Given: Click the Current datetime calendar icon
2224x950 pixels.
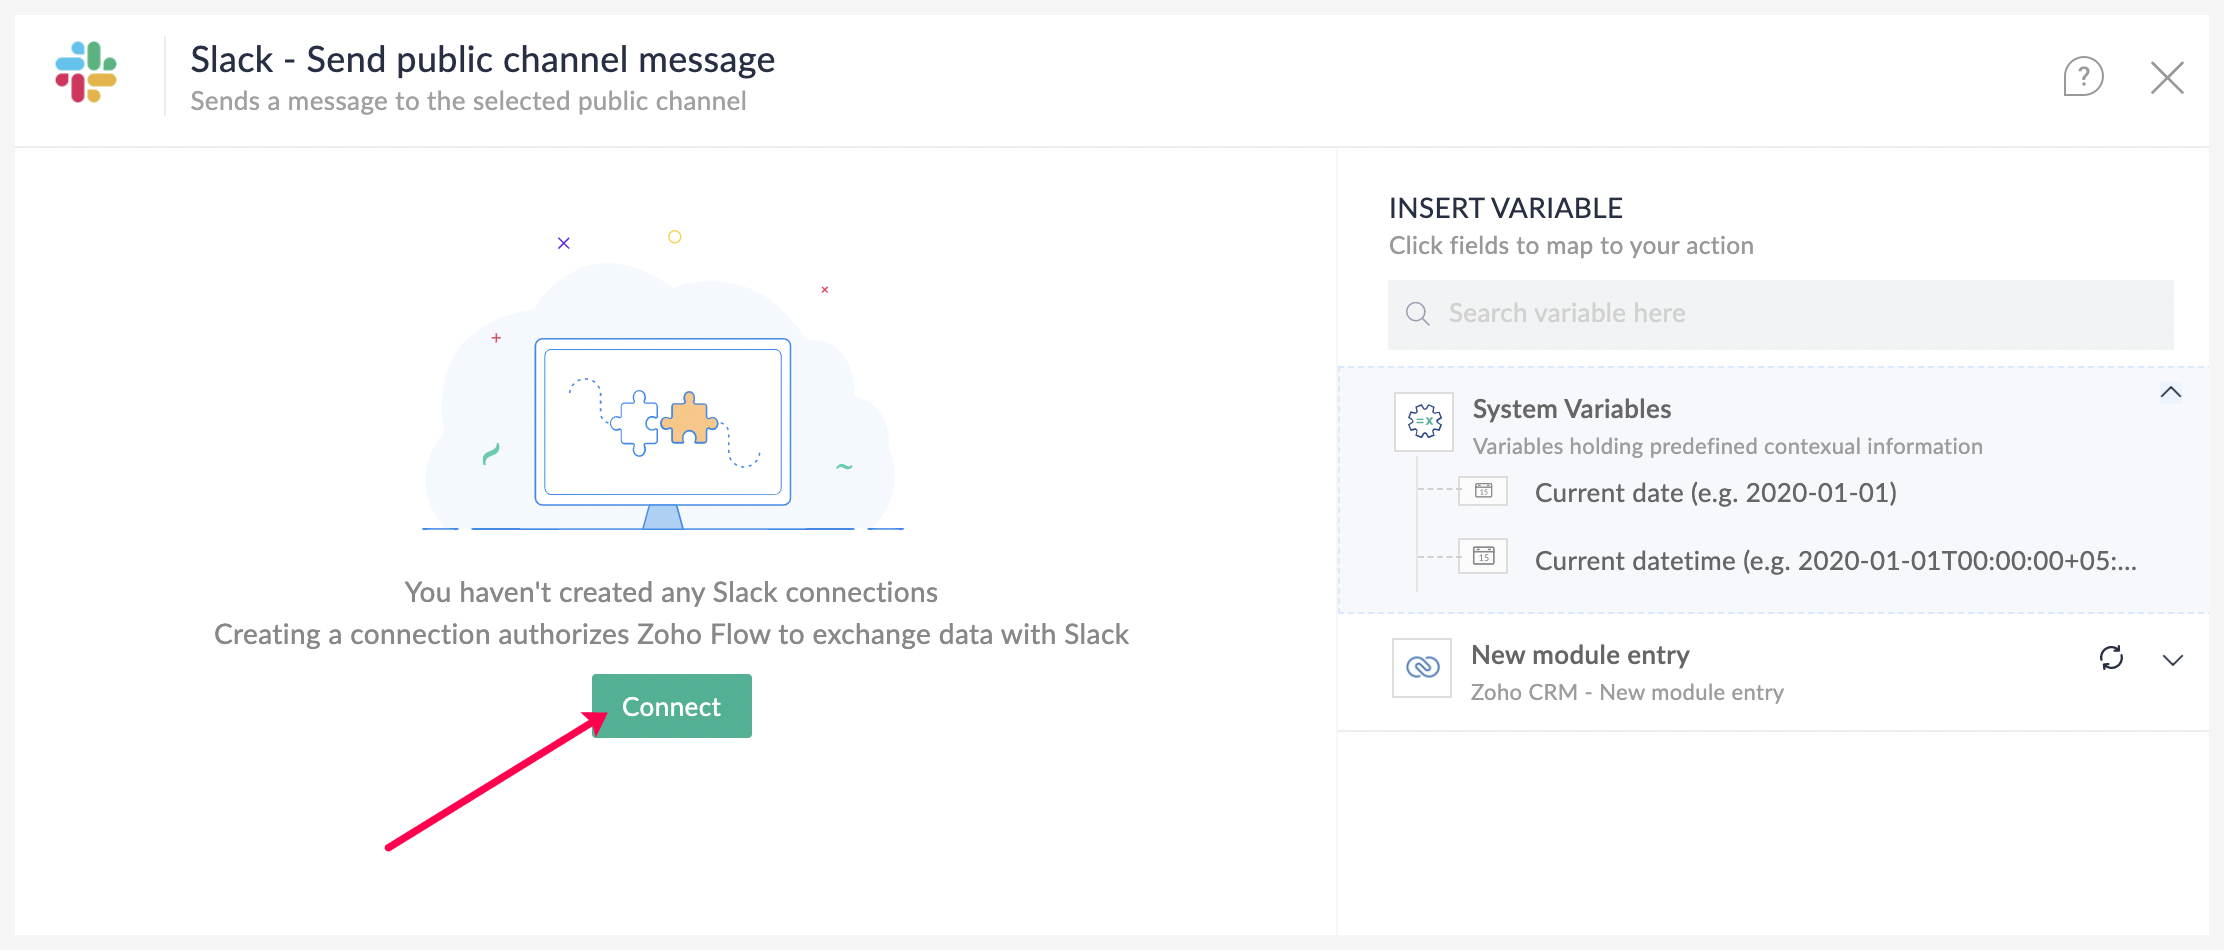Looking at the screenshot, I should (x=1483, y=557).
